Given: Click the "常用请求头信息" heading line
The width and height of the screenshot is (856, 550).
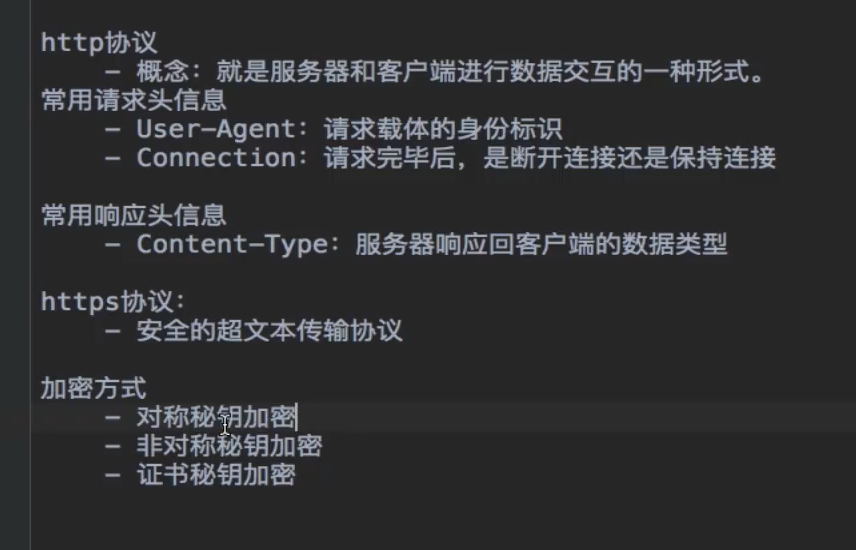Looking at the screenshot, I should 133,100.
